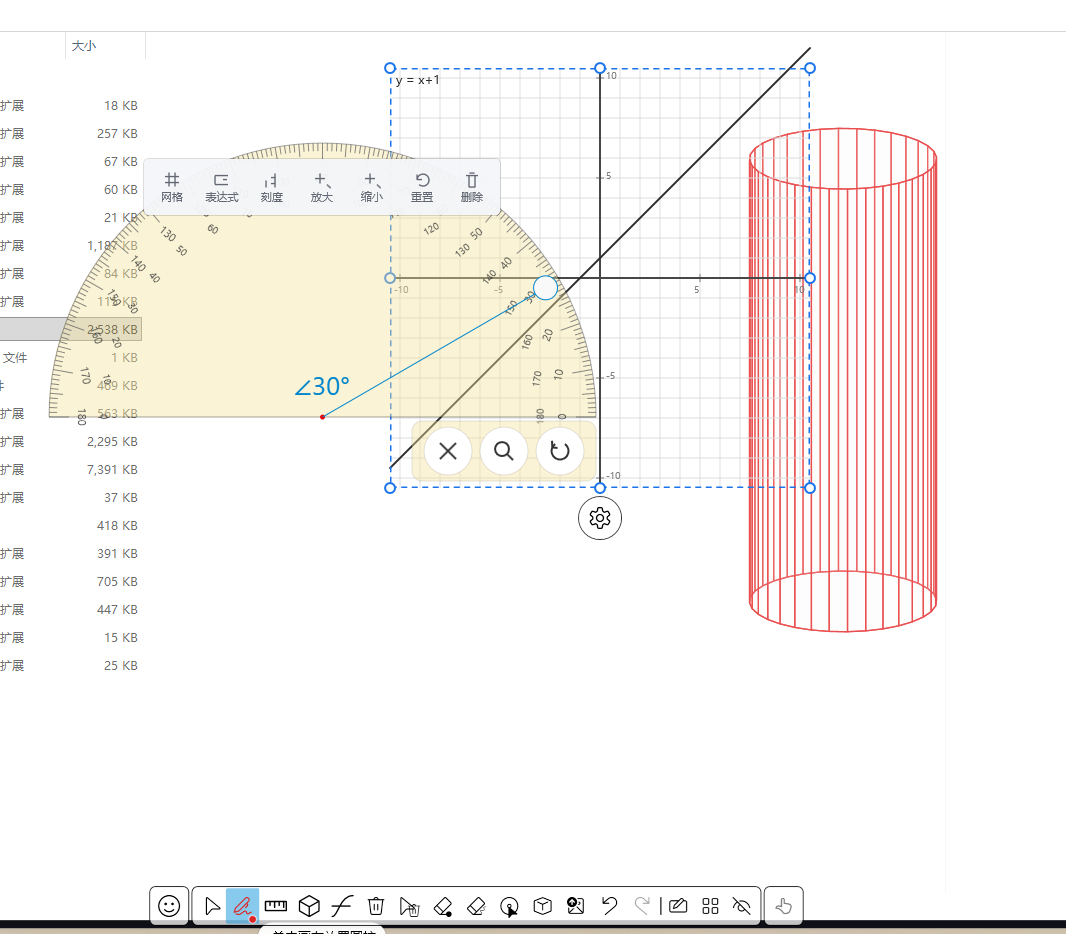Undo the last action
Image resolution: width=1066 pixels, height=934 pixels.
(609, 905)
